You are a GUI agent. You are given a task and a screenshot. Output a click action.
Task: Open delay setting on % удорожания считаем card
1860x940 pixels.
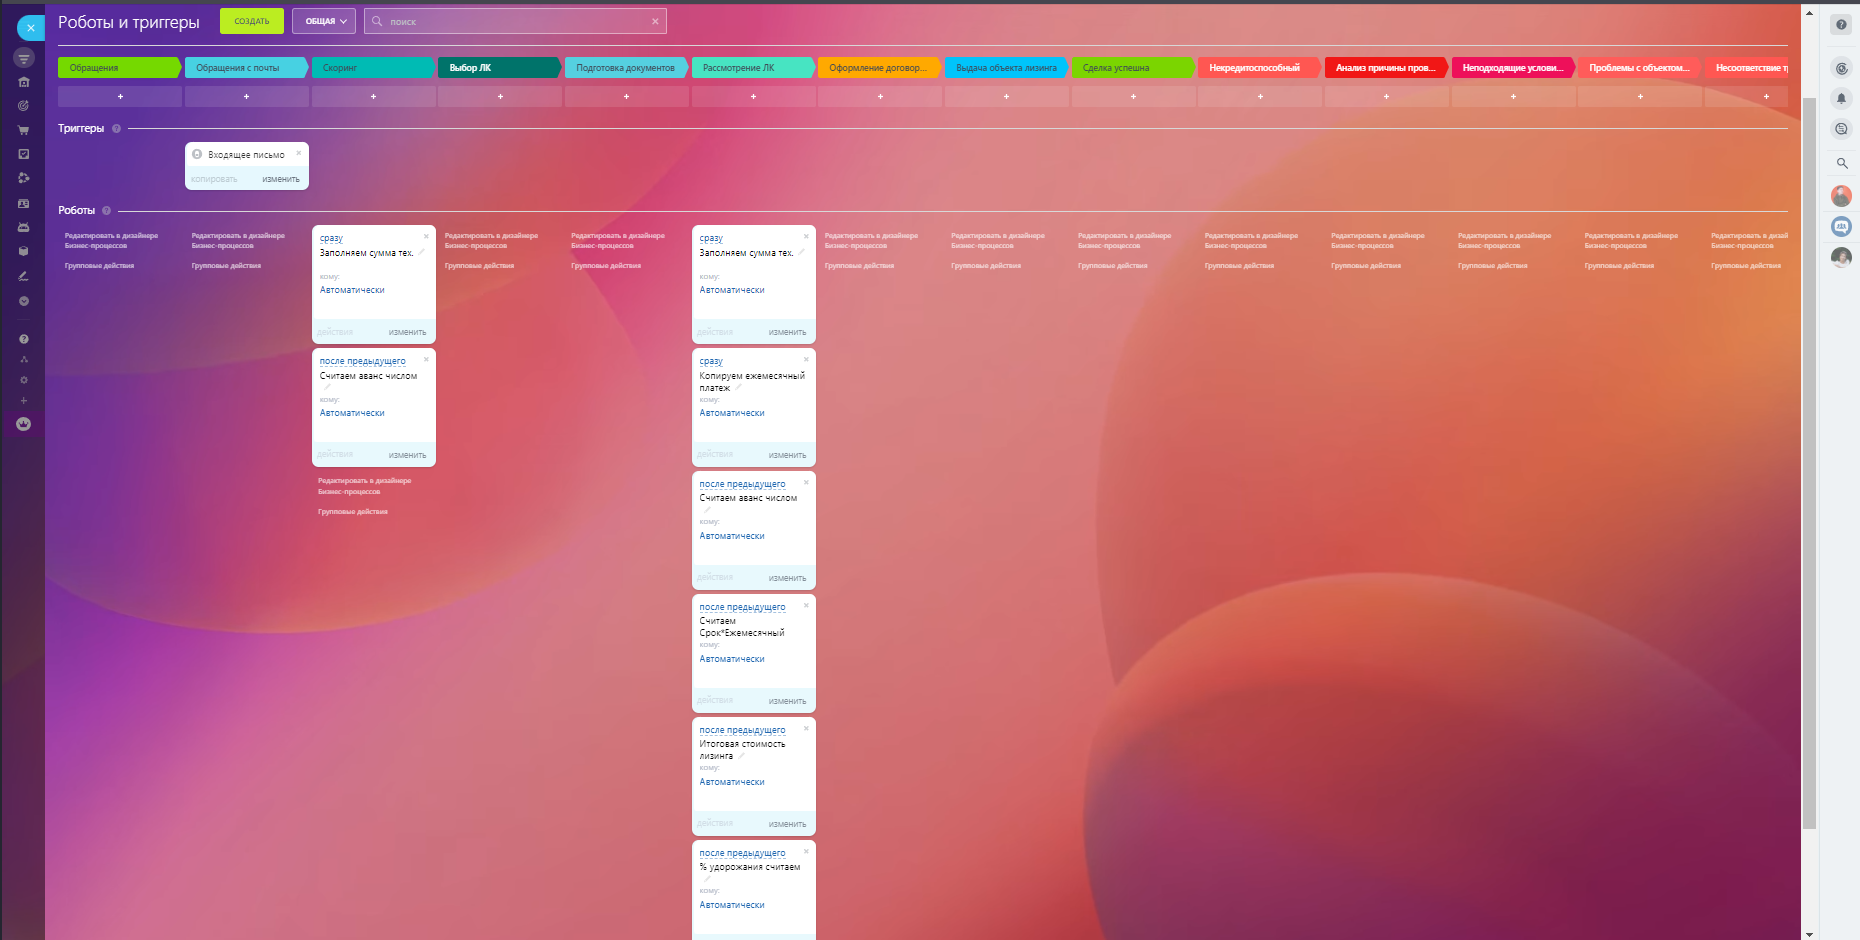pos(742,853)
